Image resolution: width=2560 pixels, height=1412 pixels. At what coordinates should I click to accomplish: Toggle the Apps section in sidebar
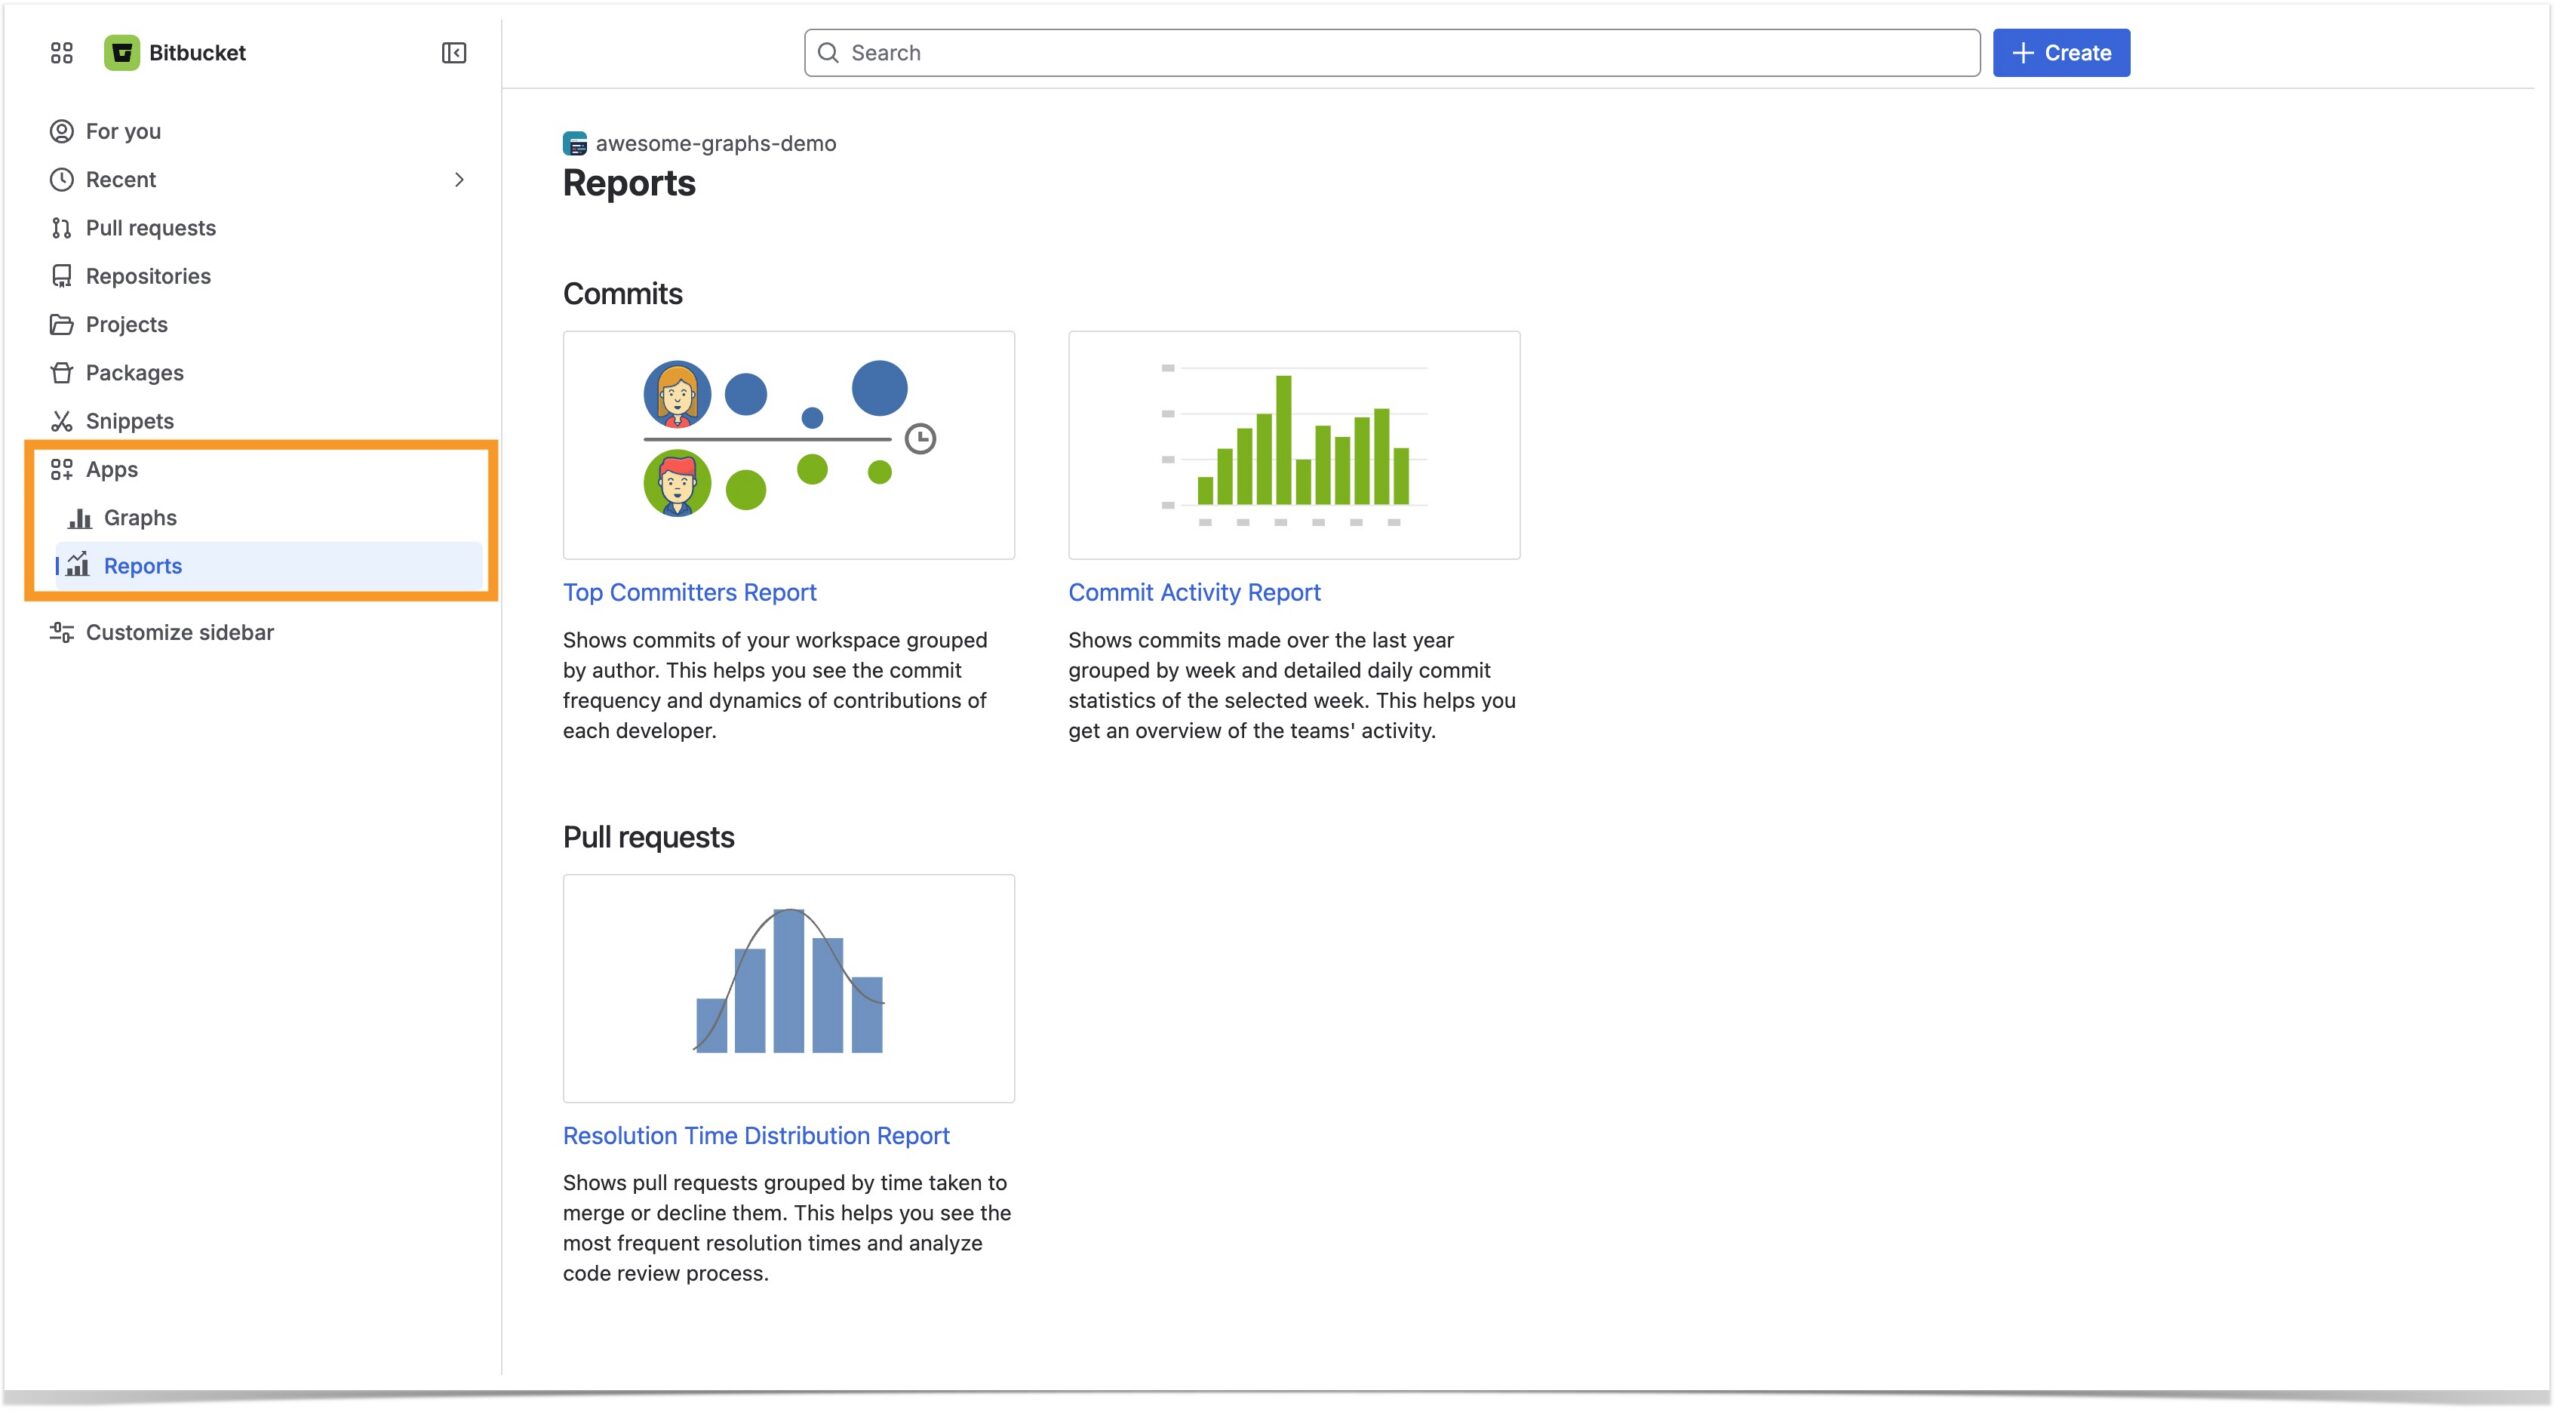pyautogui.click(x=111, y=469)
